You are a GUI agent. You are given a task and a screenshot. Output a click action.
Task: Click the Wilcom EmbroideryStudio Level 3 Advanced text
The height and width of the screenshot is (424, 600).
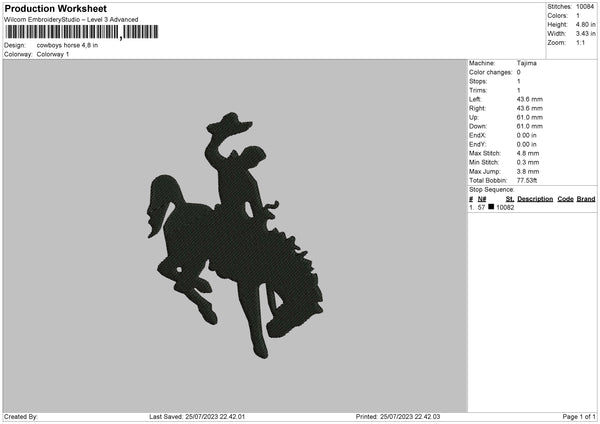71,20
